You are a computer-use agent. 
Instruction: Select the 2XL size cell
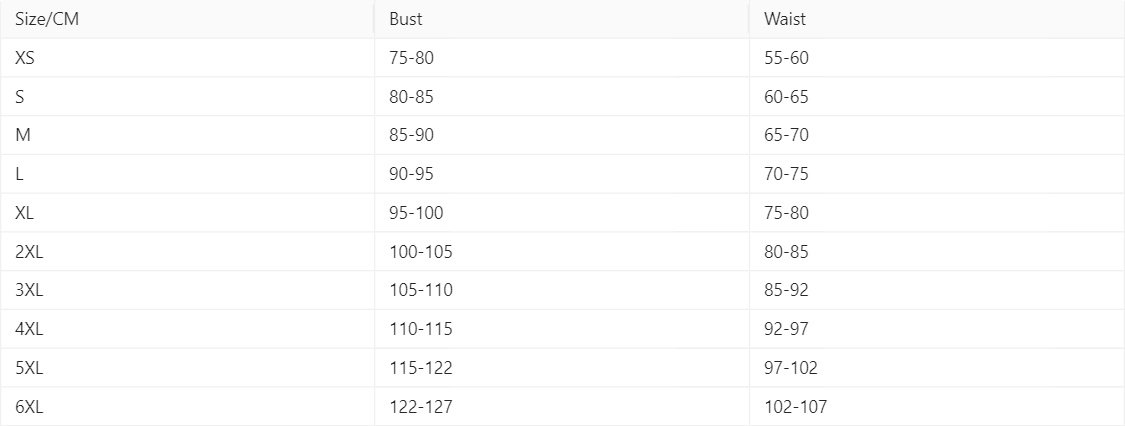[31, 252]
